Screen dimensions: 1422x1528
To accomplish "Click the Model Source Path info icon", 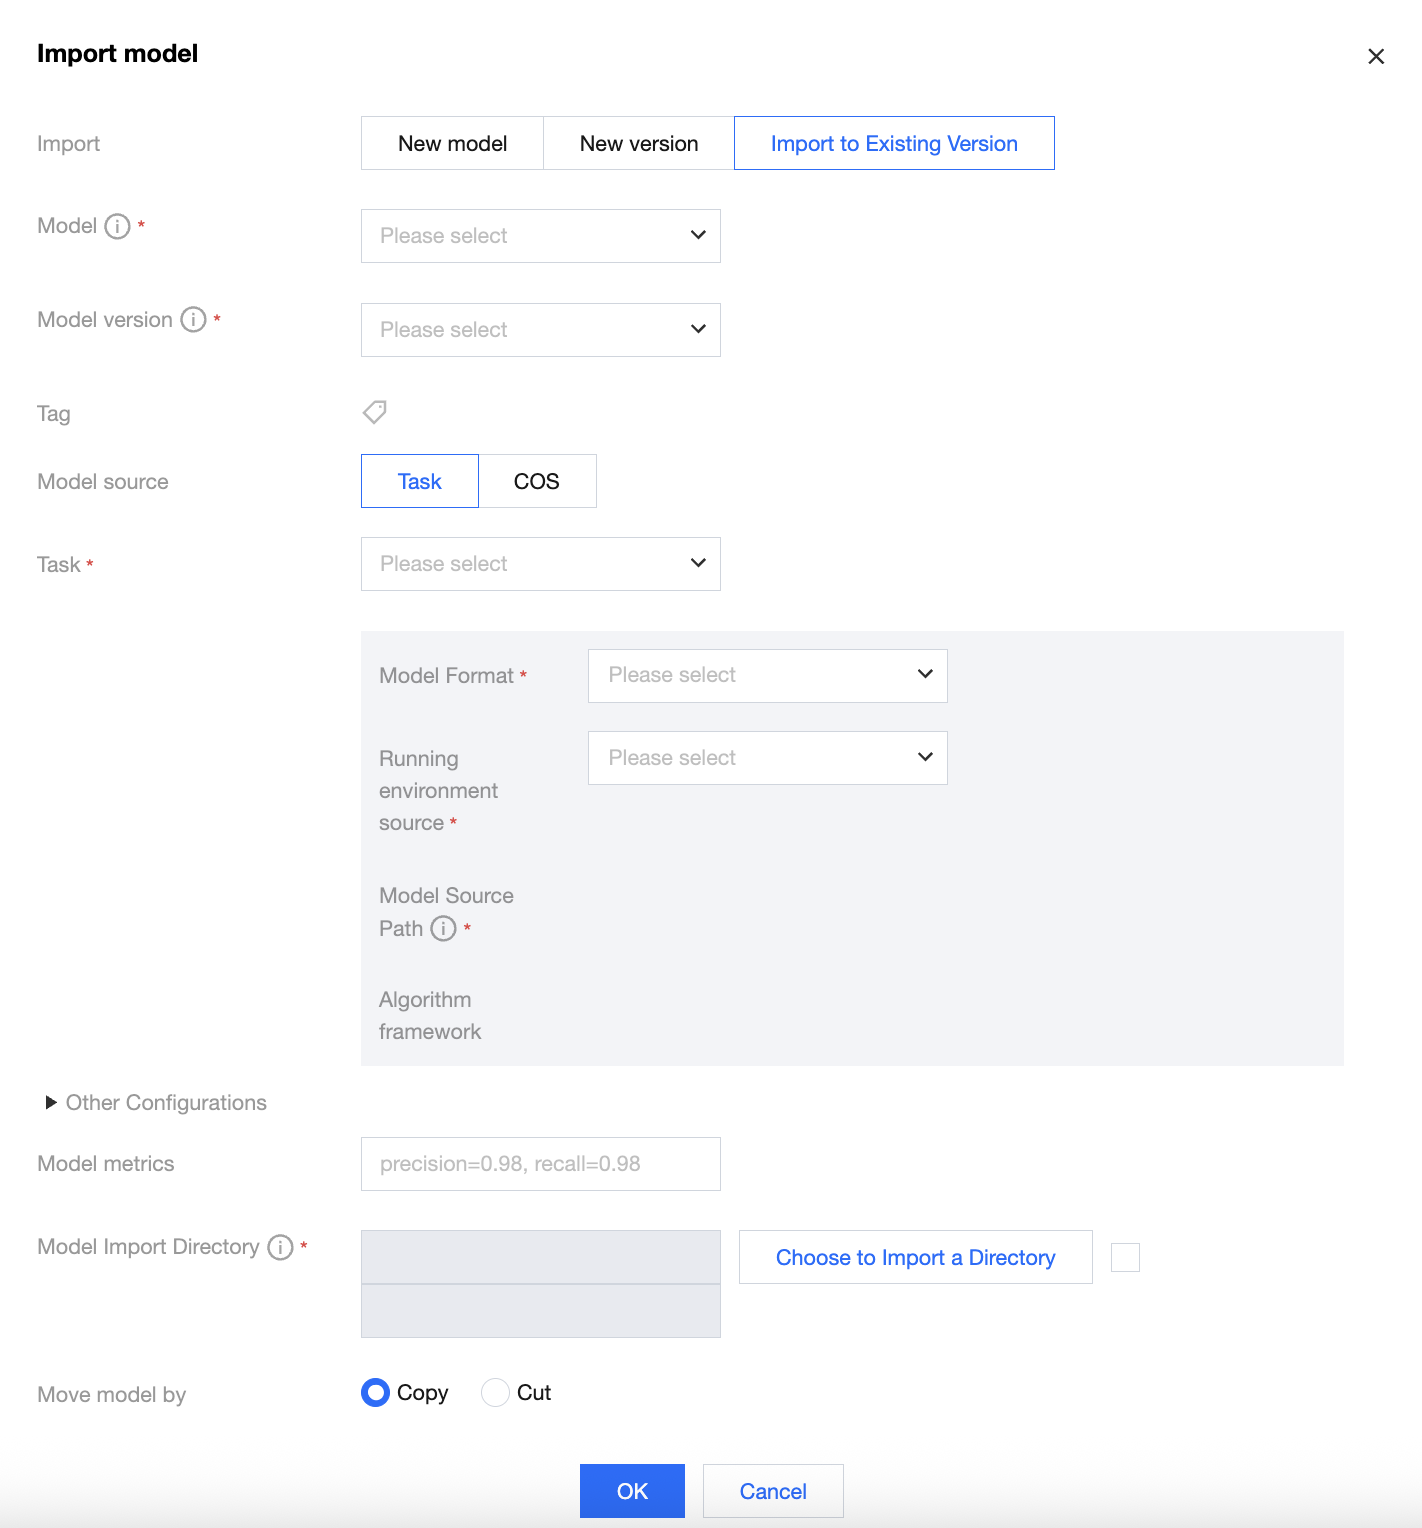I will tap(443, 929).
